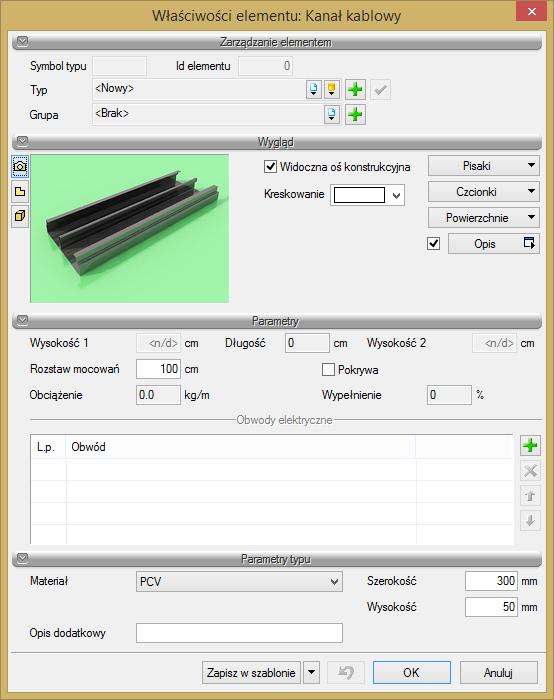Click the Opis button
The width and height of the screenshot is (554, 700).
(x=494, y=244)
